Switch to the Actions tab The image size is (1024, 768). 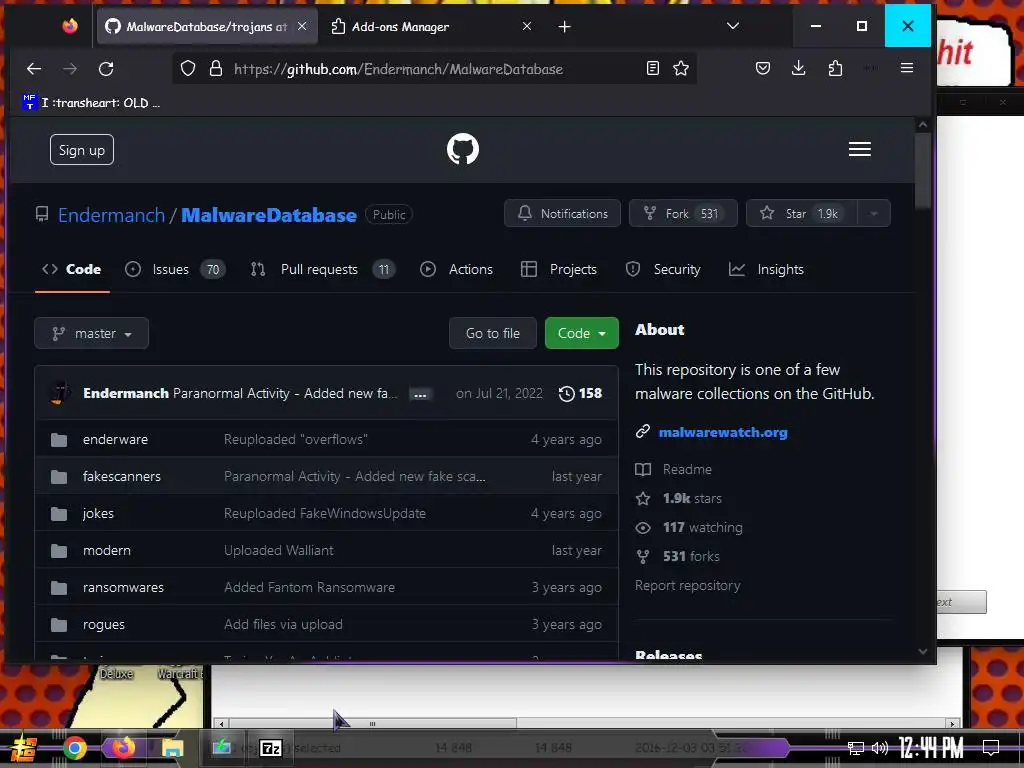pos(456,269)
